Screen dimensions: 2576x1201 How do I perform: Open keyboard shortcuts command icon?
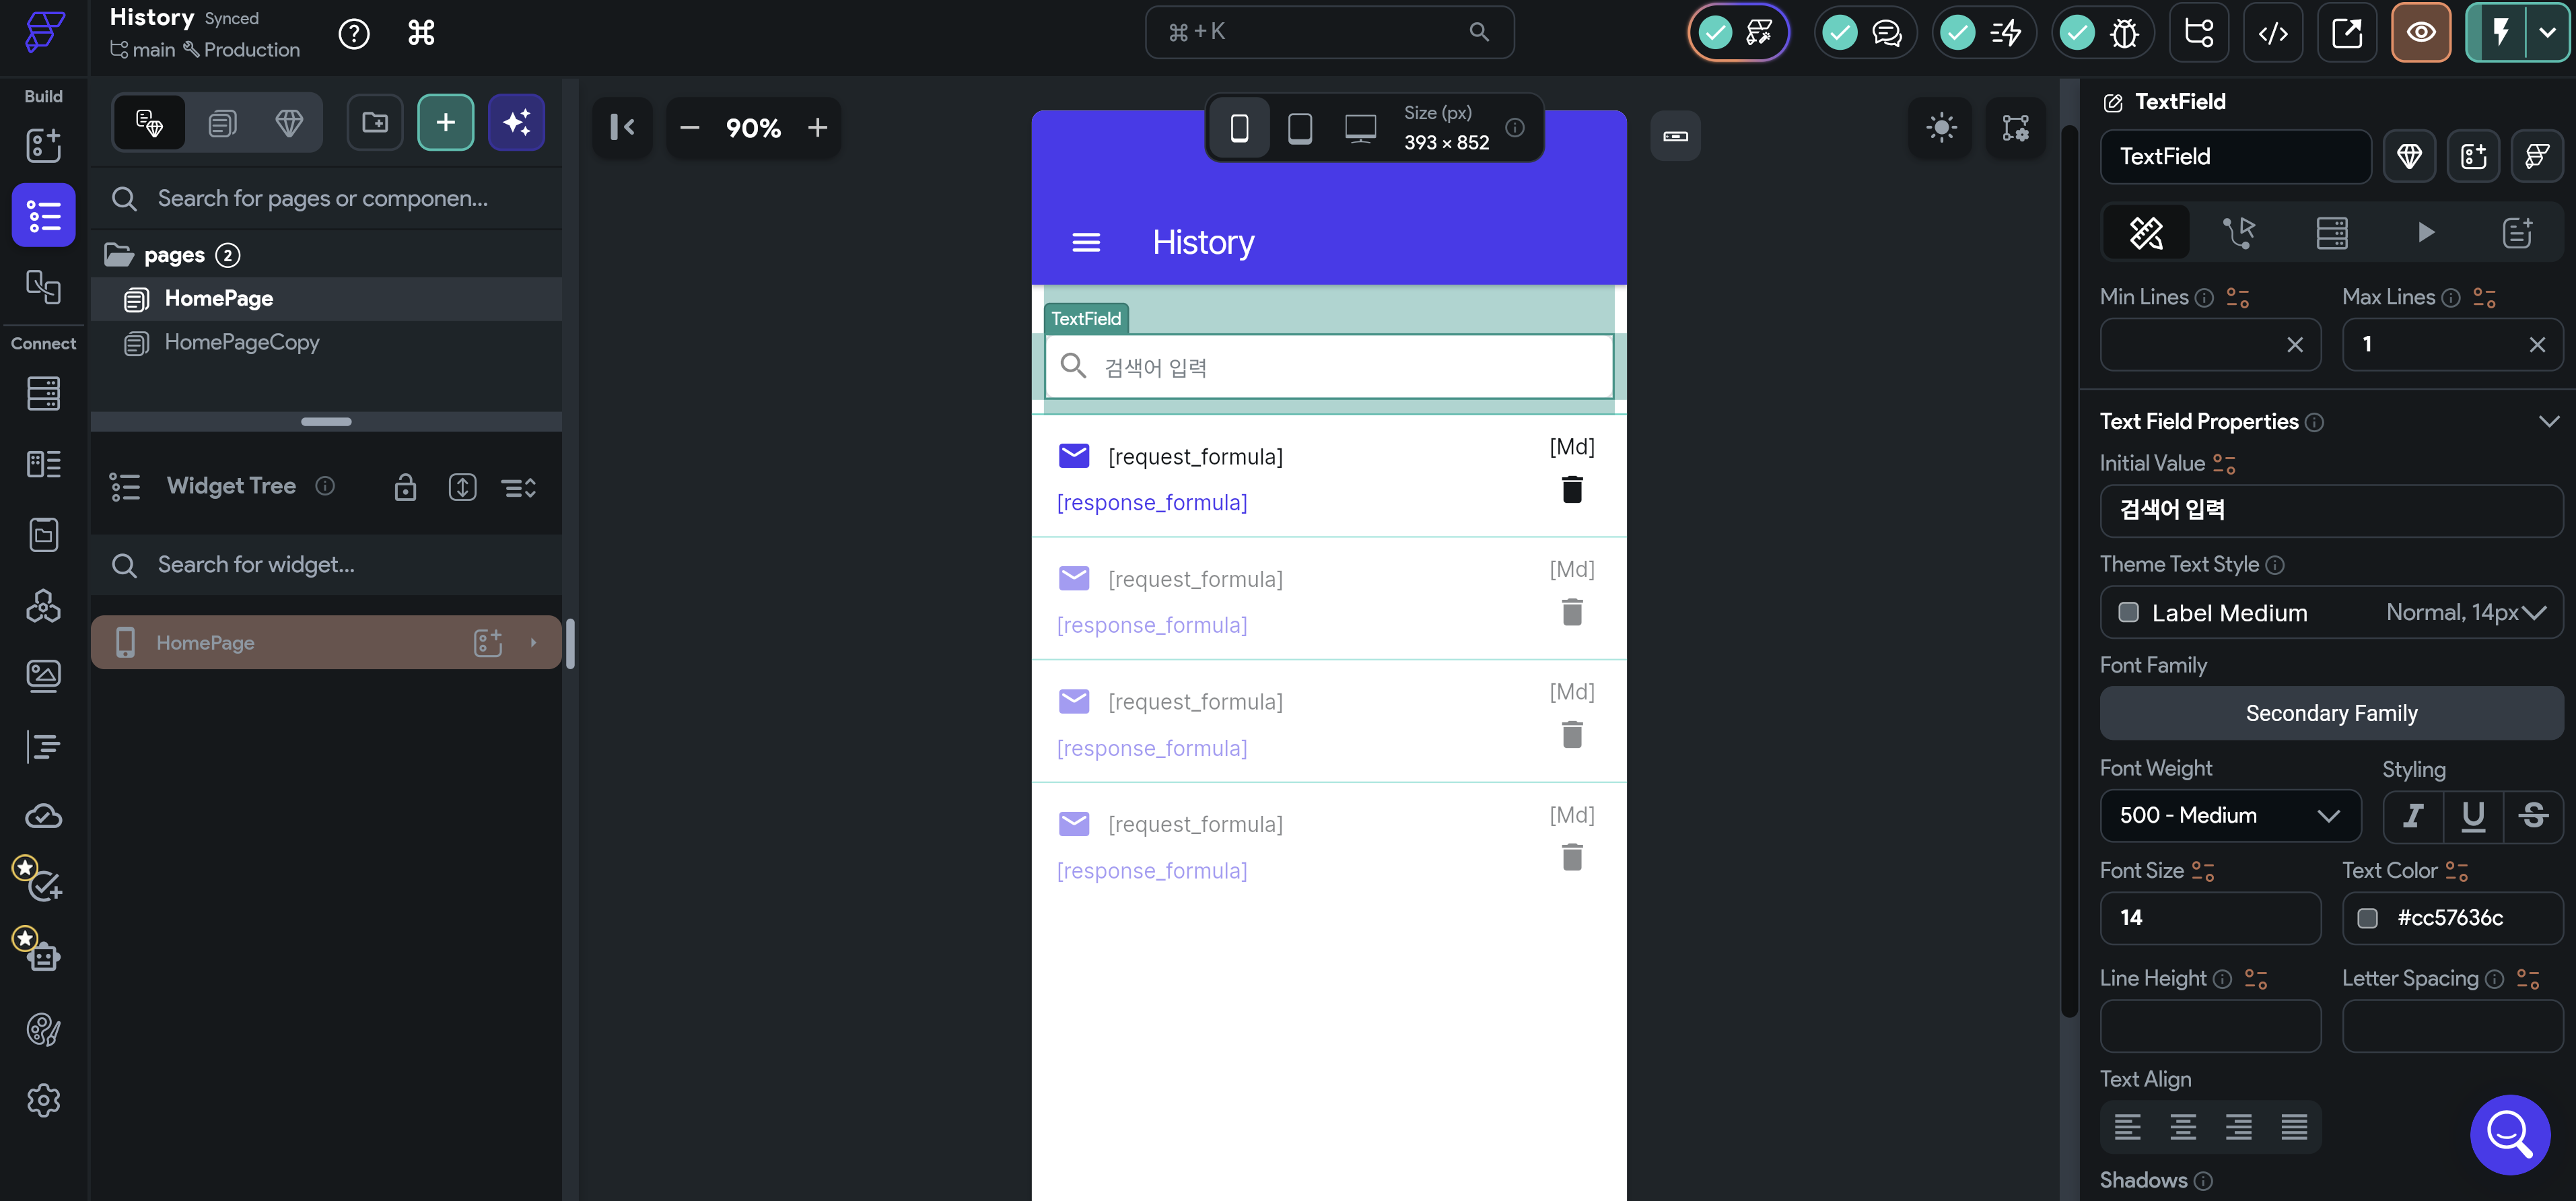point(421,33)
